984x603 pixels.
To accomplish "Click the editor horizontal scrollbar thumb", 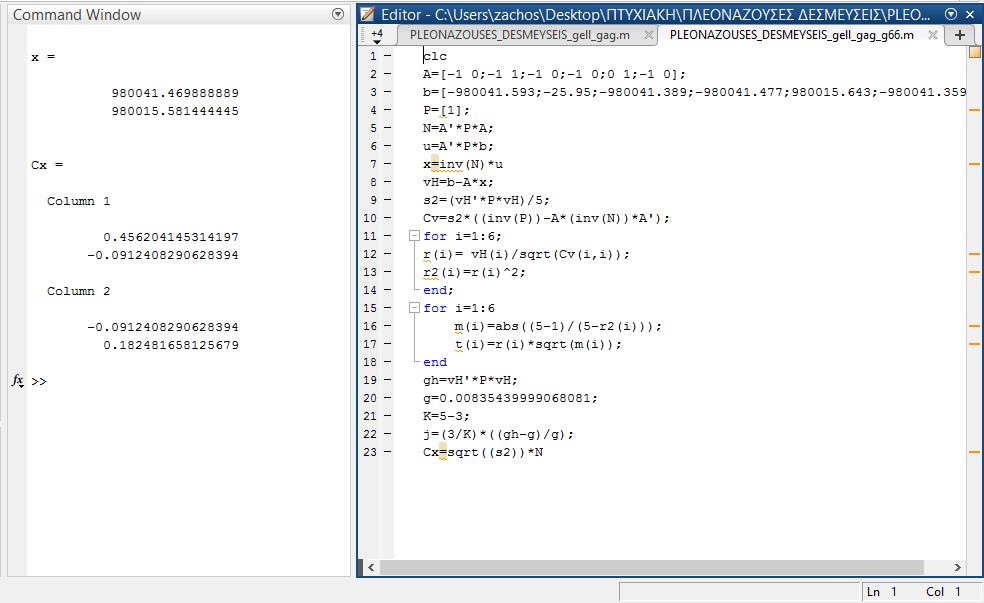I will [x=651, y=567].
